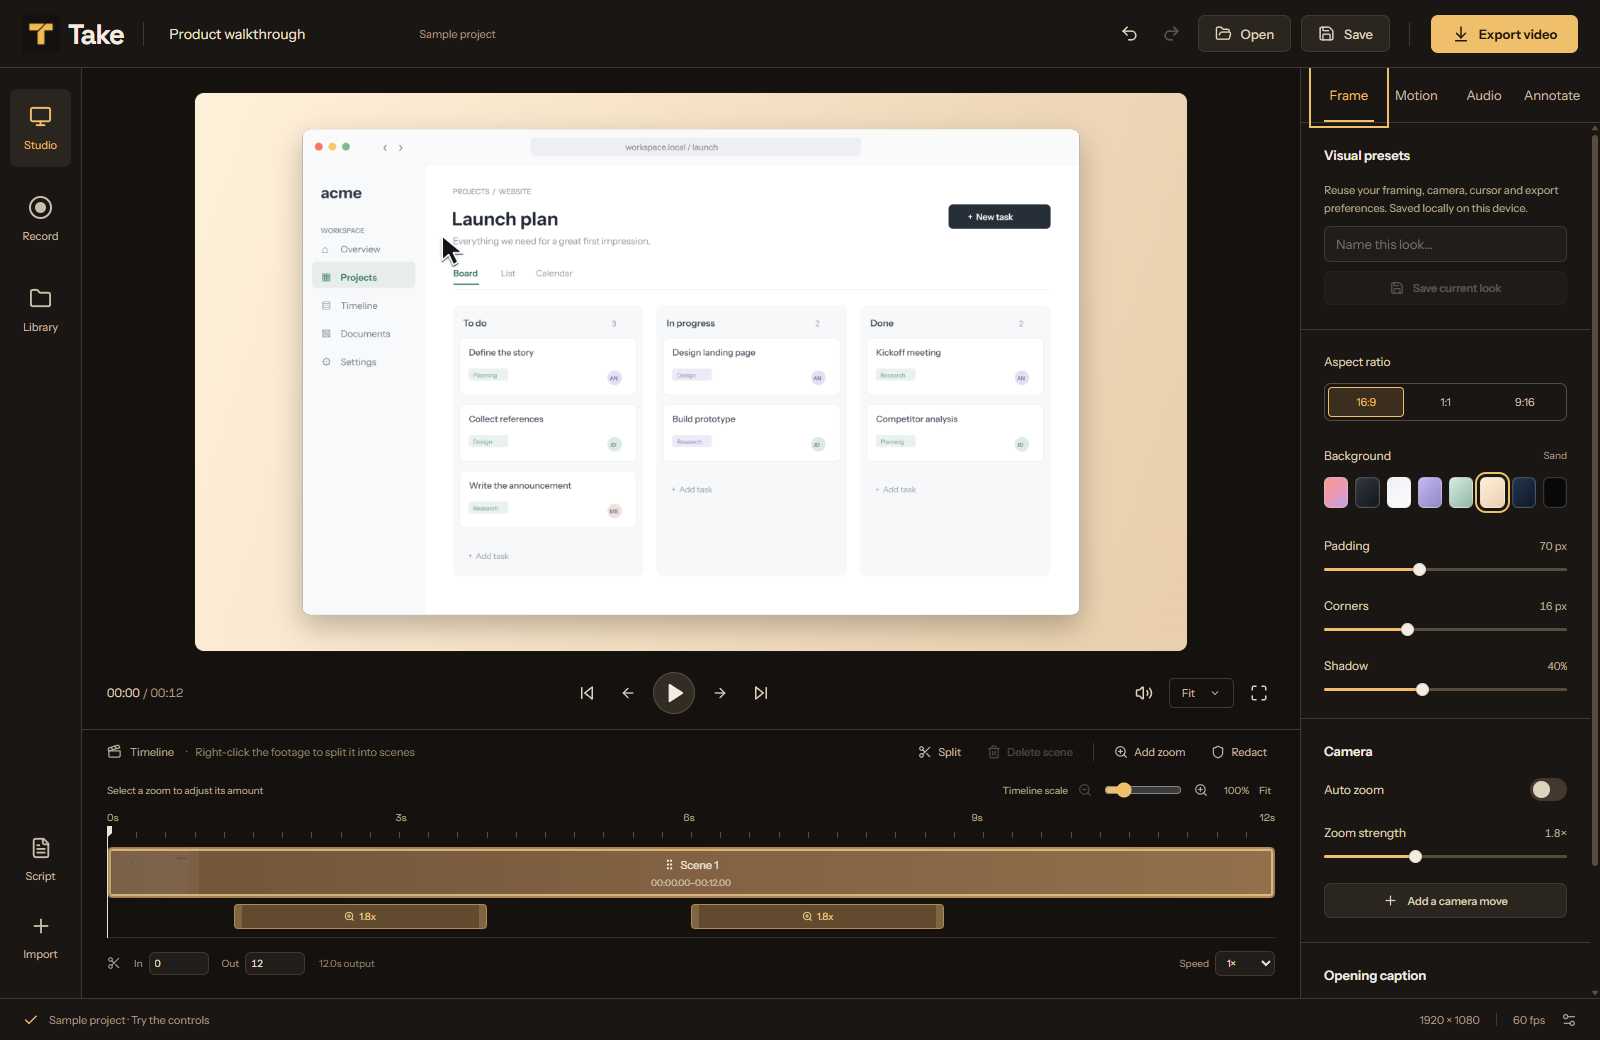Open the Studio sidebar panel
Viewport: 1600px width, 1040px height.
coord(40,128)
